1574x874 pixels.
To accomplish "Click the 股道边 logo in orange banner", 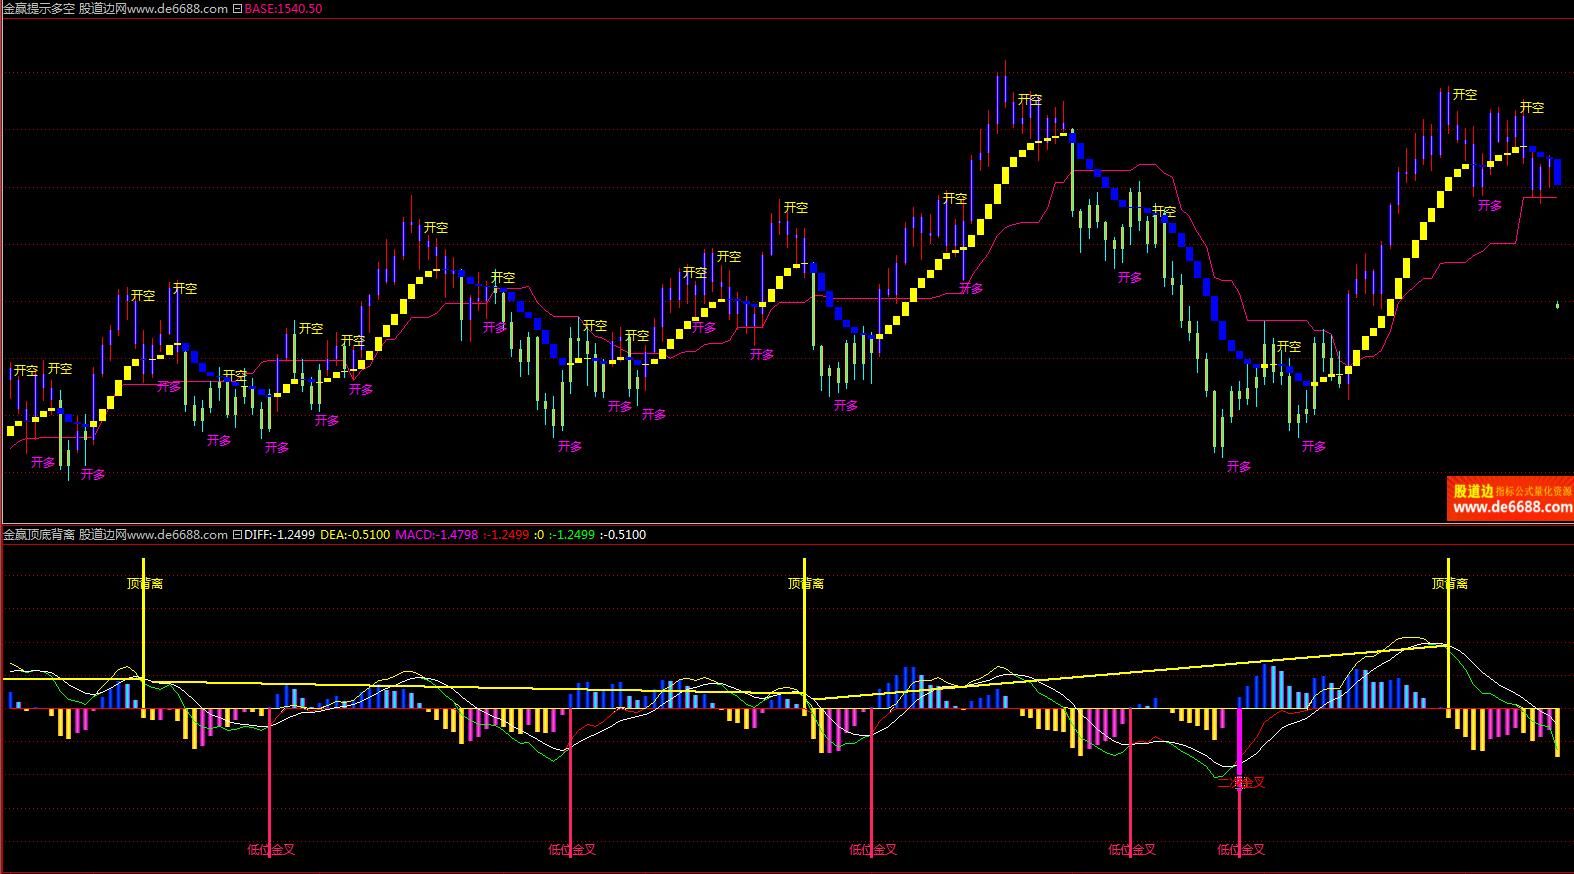I will (1473, 491).
